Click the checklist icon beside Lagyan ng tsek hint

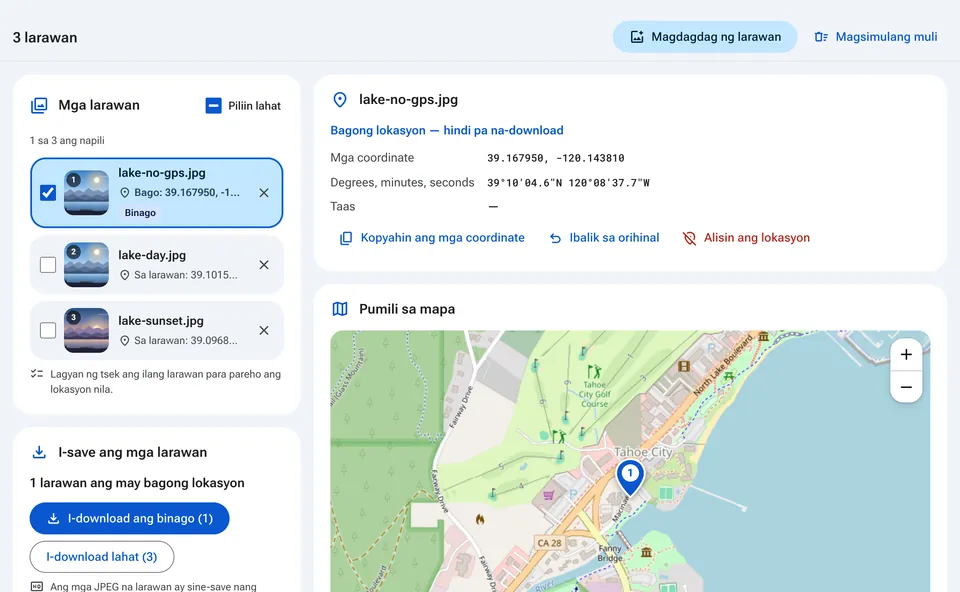point(37,373)
